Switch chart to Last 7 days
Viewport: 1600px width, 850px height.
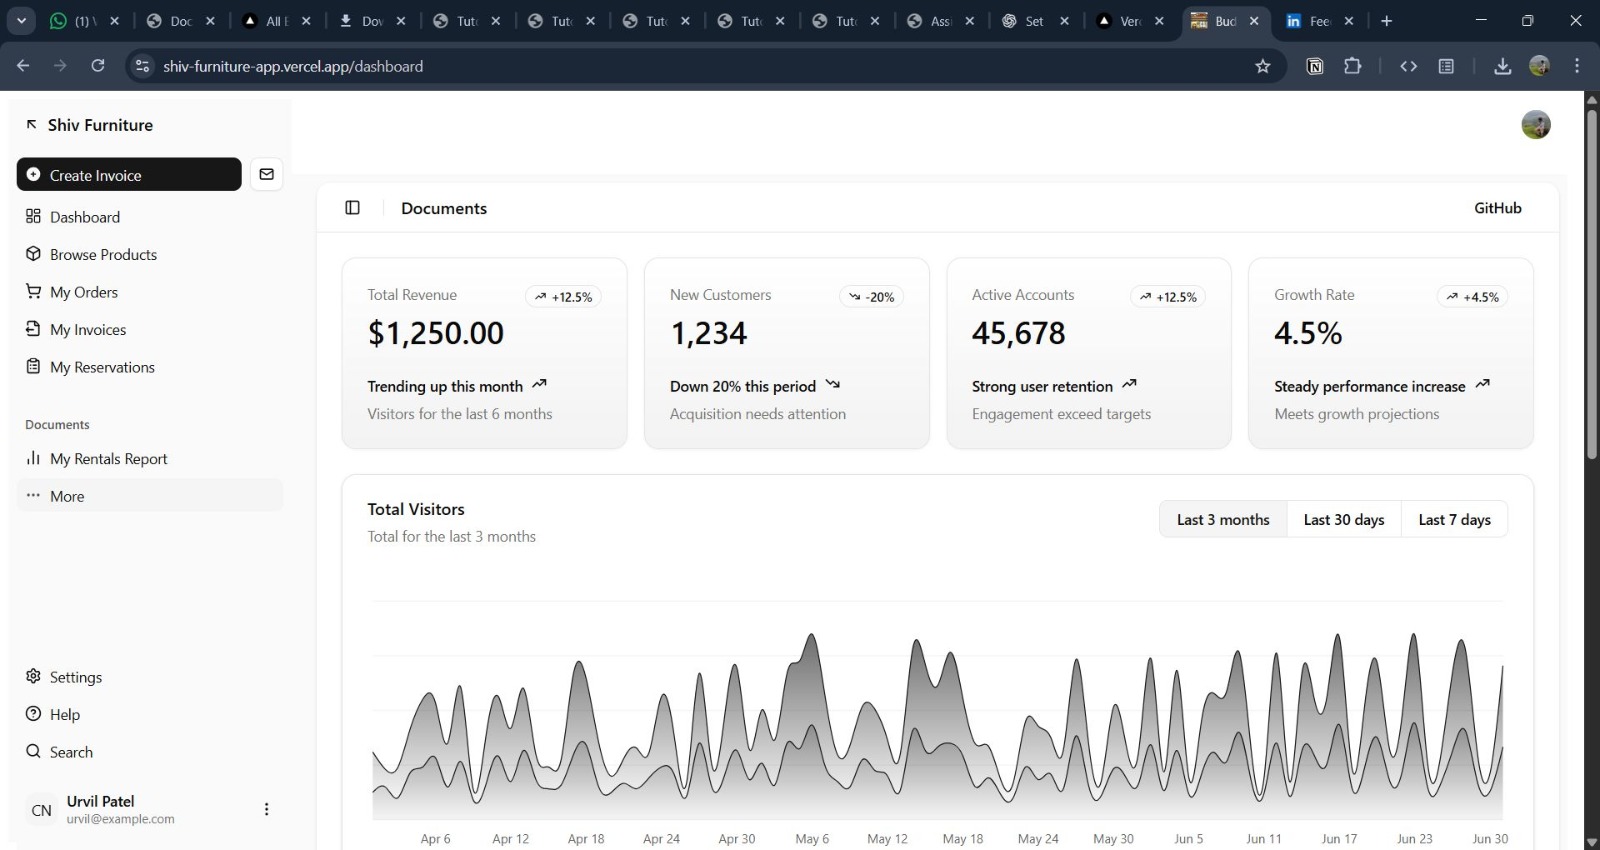[x=1454, y=520]
